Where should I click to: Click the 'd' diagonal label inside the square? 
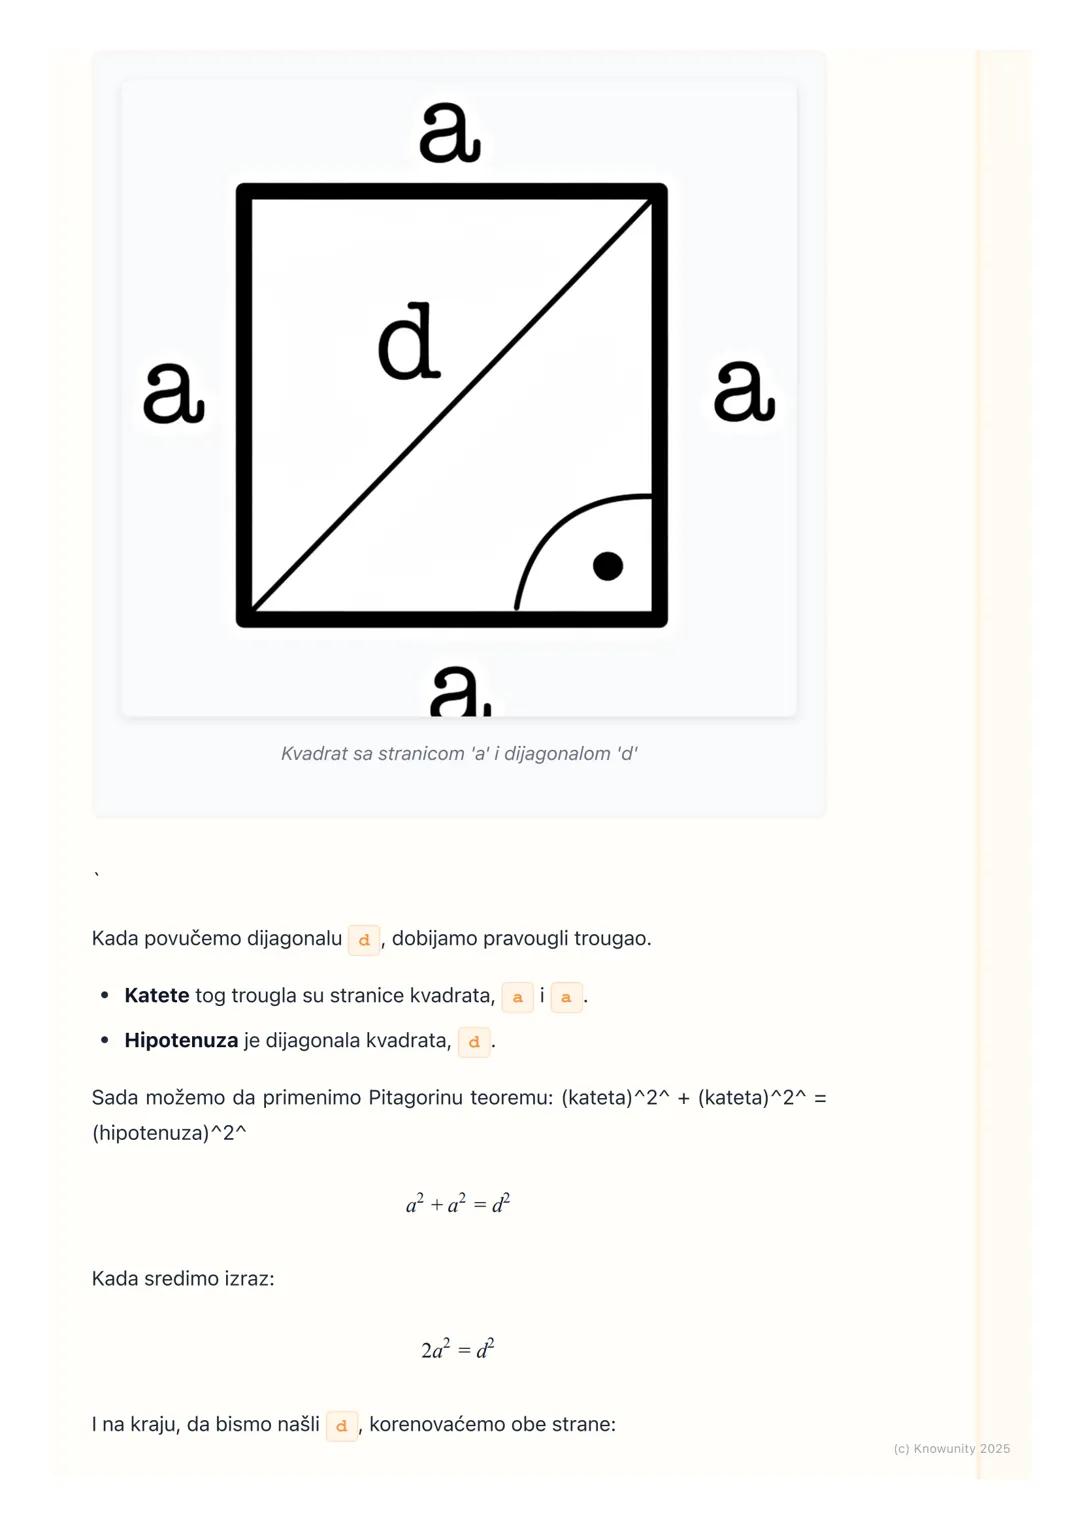click(409, 343)
